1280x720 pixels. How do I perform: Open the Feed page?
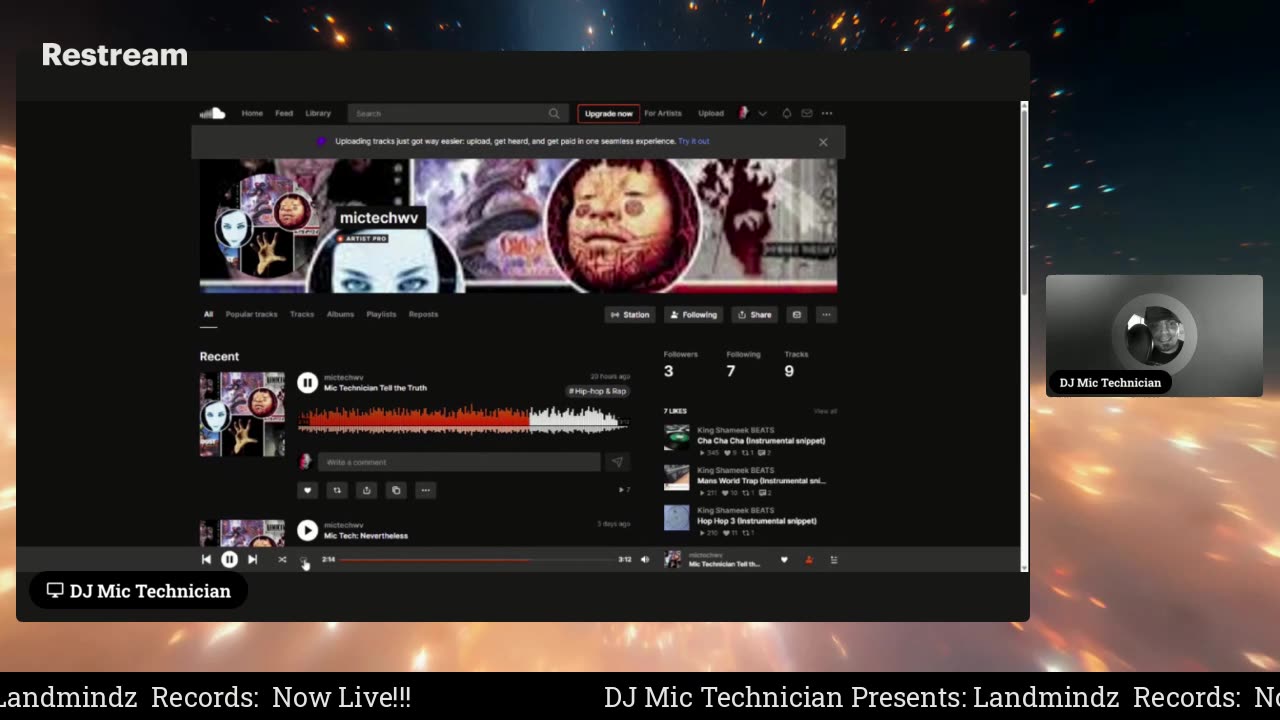pos(284,113)
